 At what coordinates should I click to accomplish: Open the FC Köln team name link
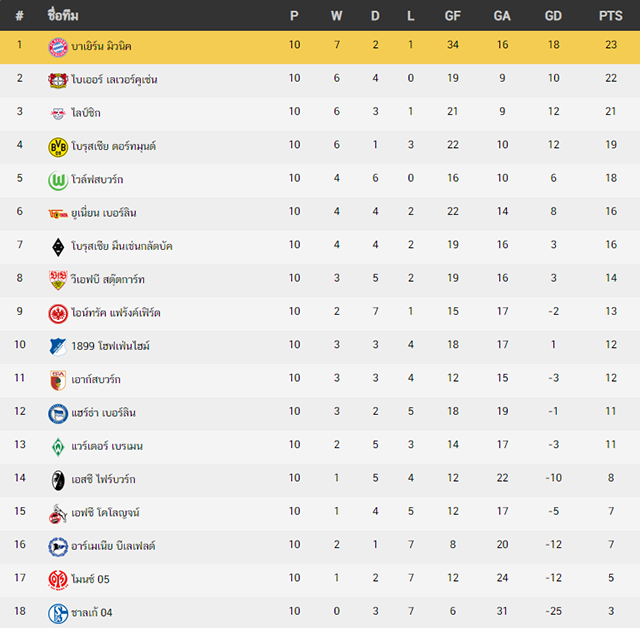click(x=105, y=513)
